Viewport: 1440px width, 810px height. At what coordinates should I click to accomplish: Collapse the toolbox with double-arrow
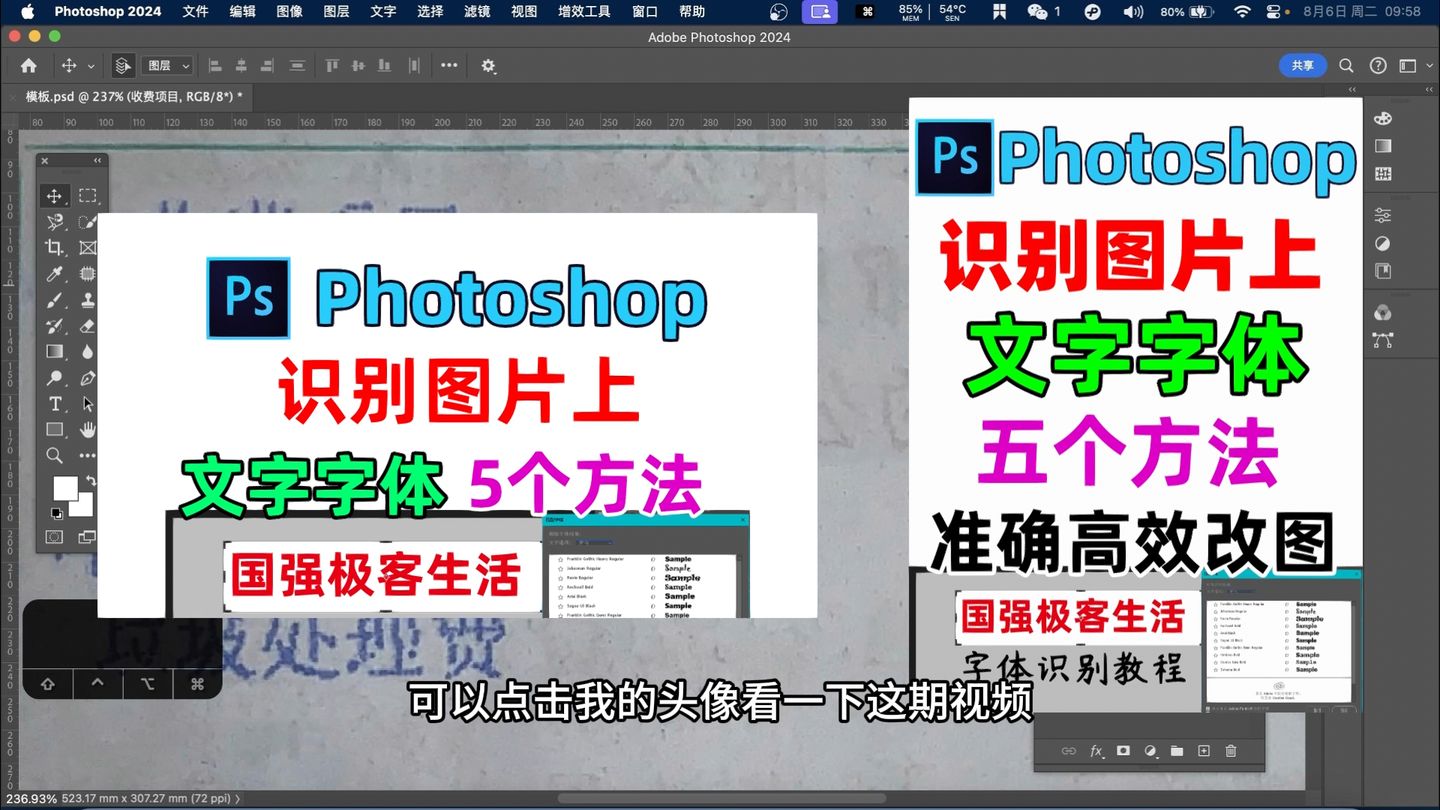(97, 160)
